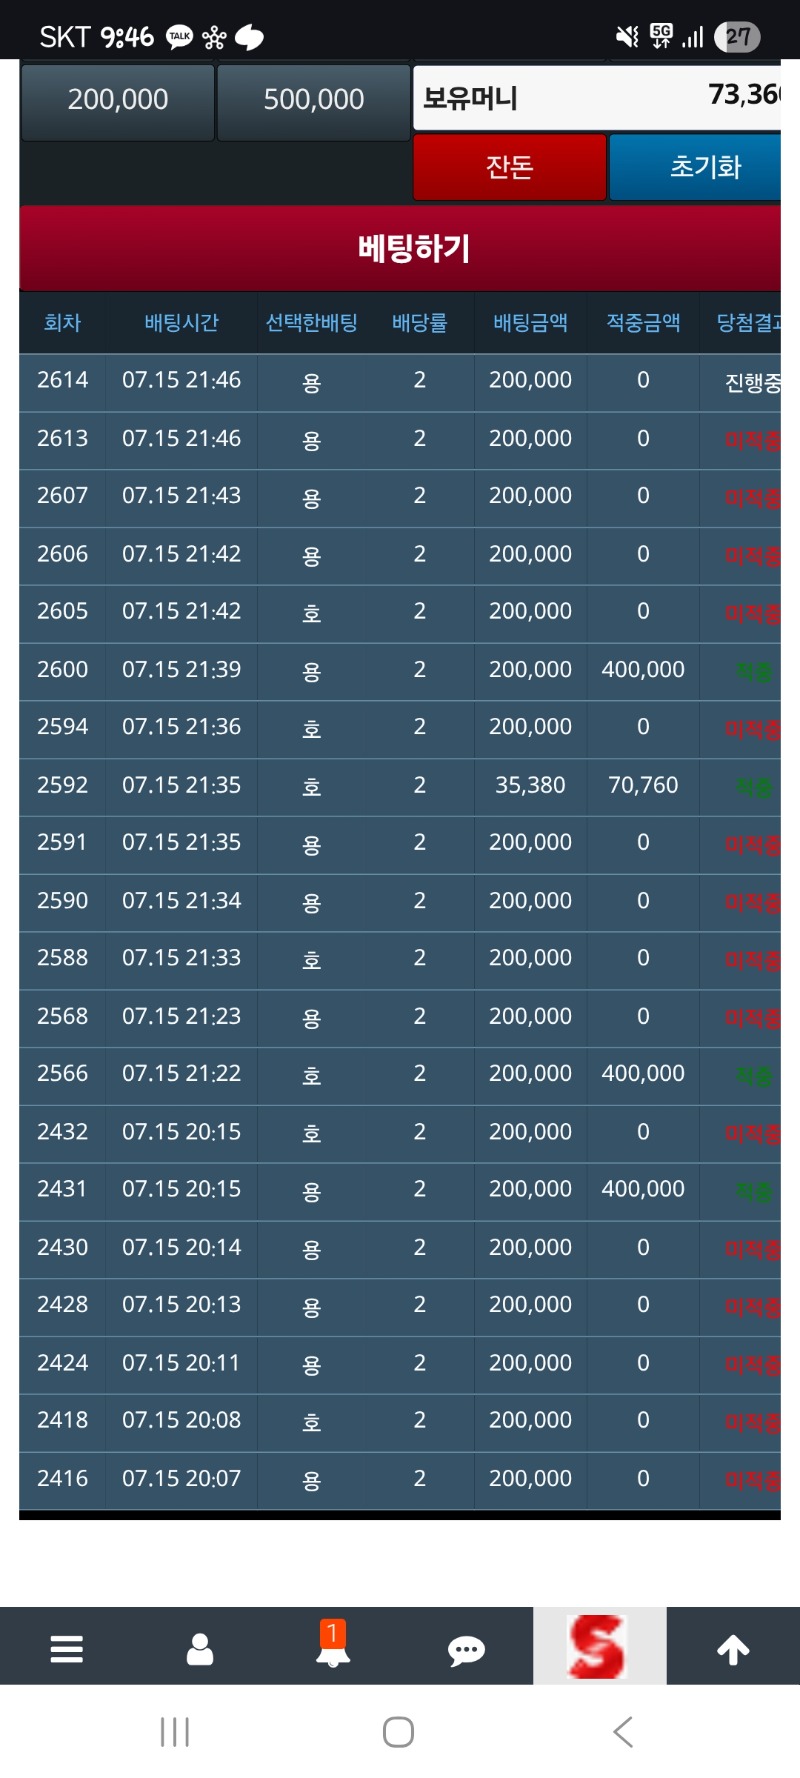800x1778 pixels.
Task: Tap Android back button
Action: (x=622, y=1732)
